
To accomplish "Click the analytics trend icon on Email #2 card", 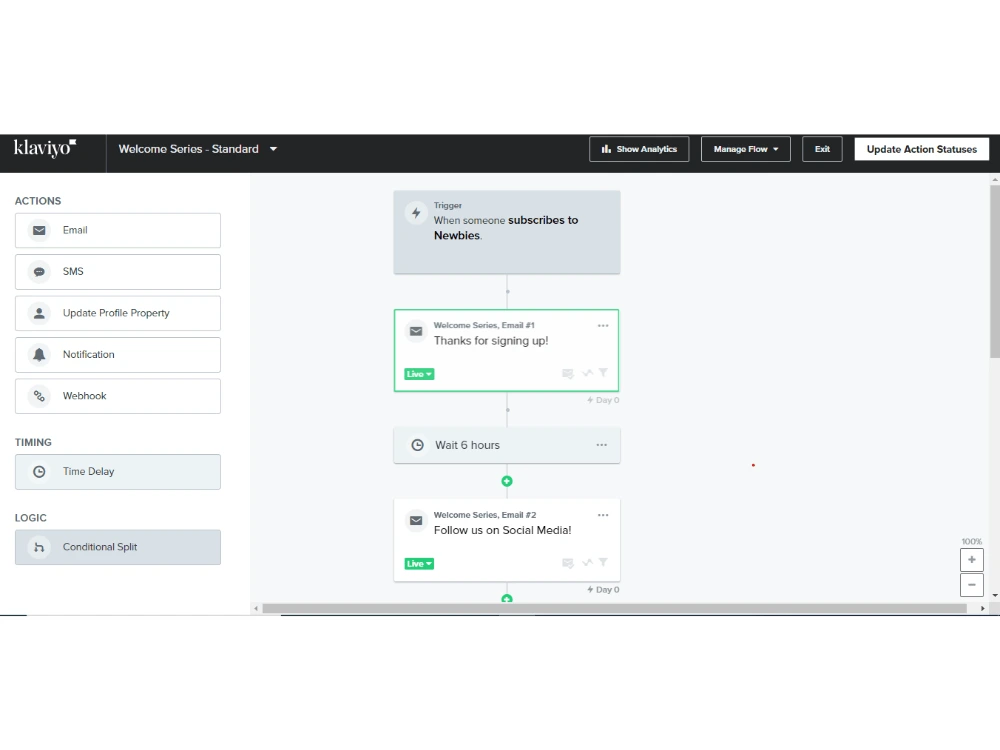I will click(587, 562).
